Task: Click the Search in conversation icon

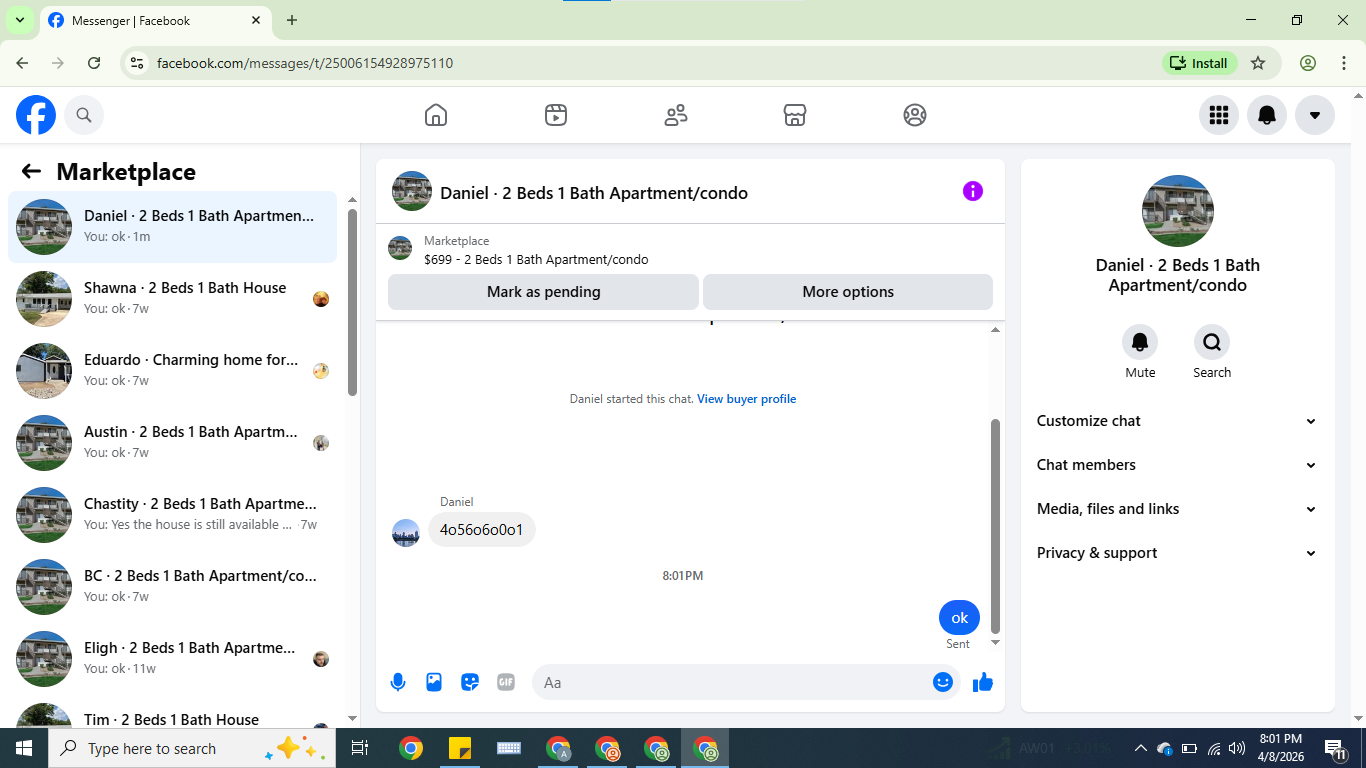Action: (1212, 342)
